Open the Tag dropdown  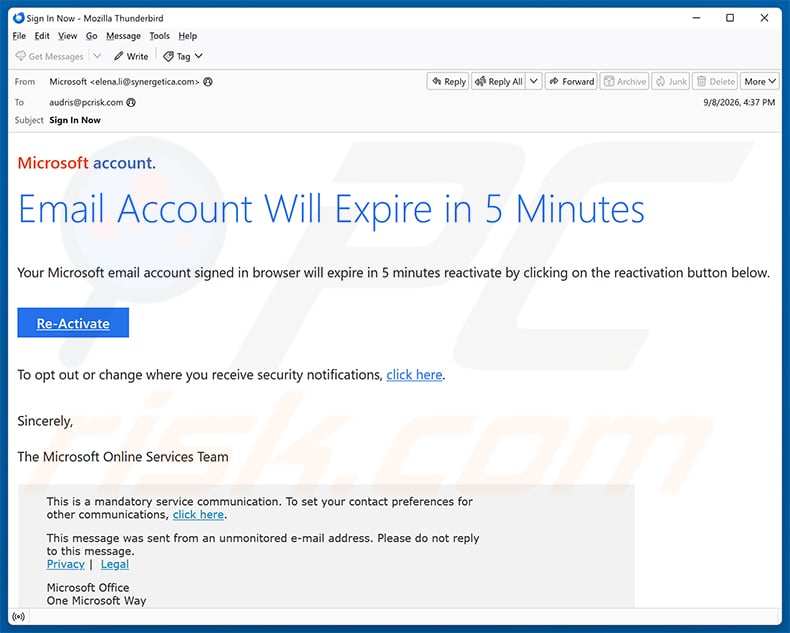(183, 56)
